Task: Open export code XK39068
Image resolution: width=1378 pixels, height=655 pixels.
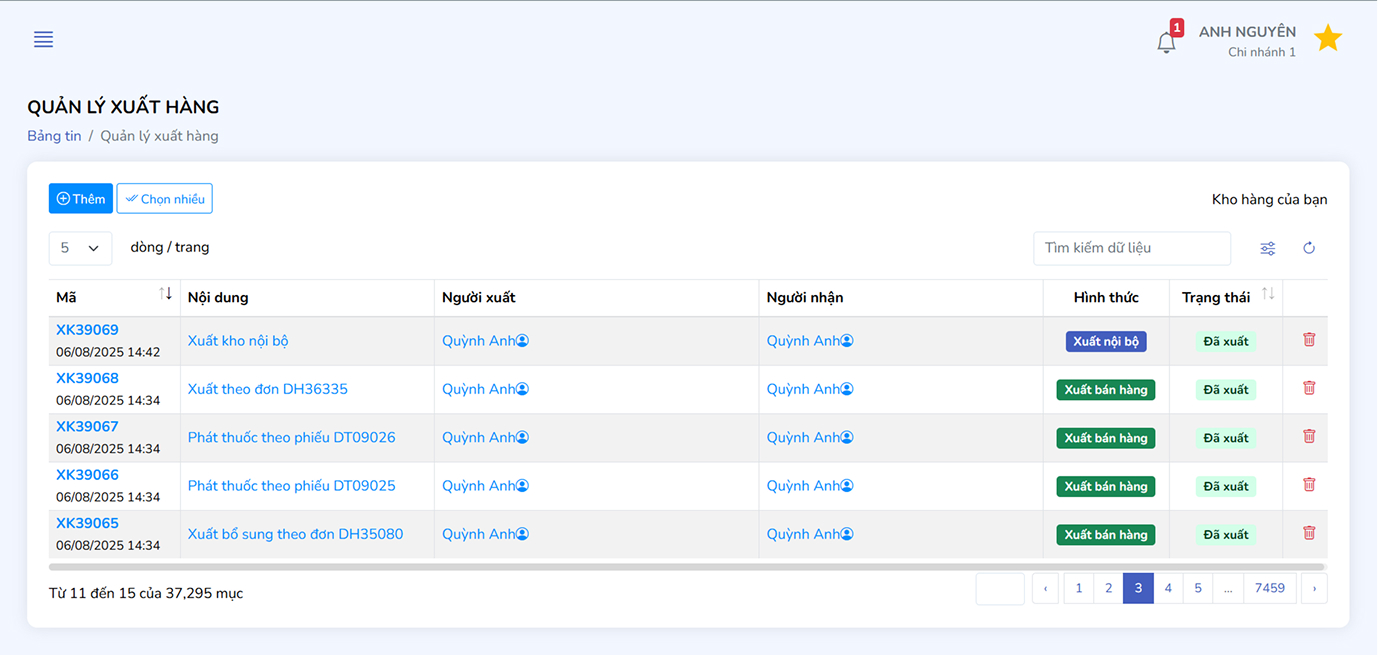Action: point(87,379)
